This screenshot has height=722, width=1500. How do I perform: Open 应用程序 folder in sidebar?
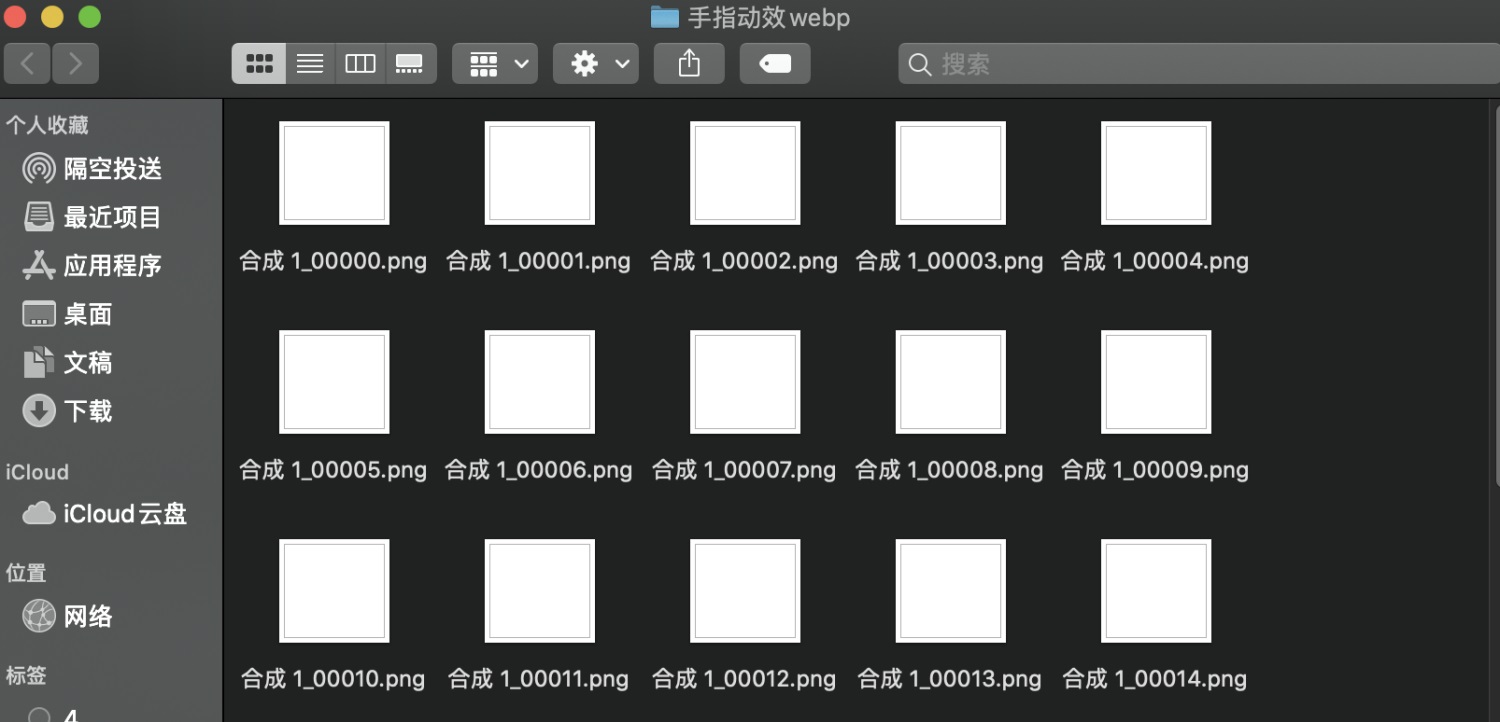(112, 266)
